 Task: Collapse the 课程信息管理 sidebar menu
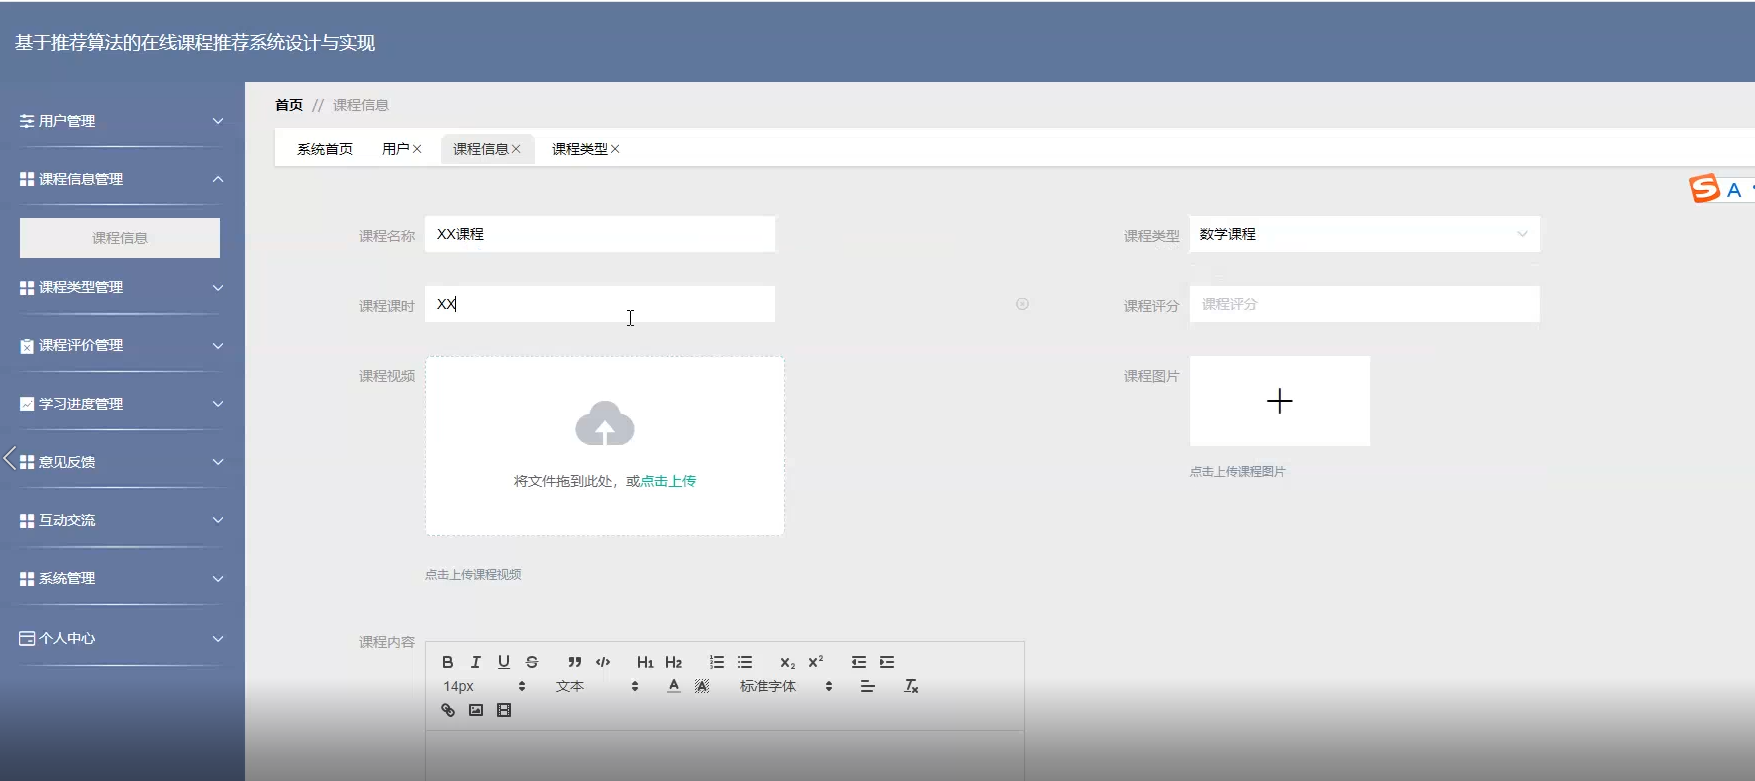[x=120, y=179]
